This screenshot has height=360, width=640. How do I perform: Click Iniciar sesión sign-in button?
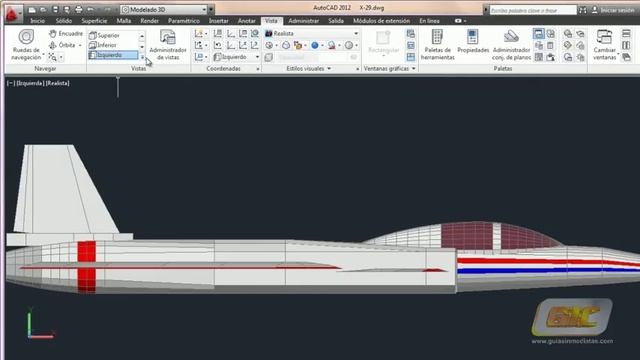point(613,10)
